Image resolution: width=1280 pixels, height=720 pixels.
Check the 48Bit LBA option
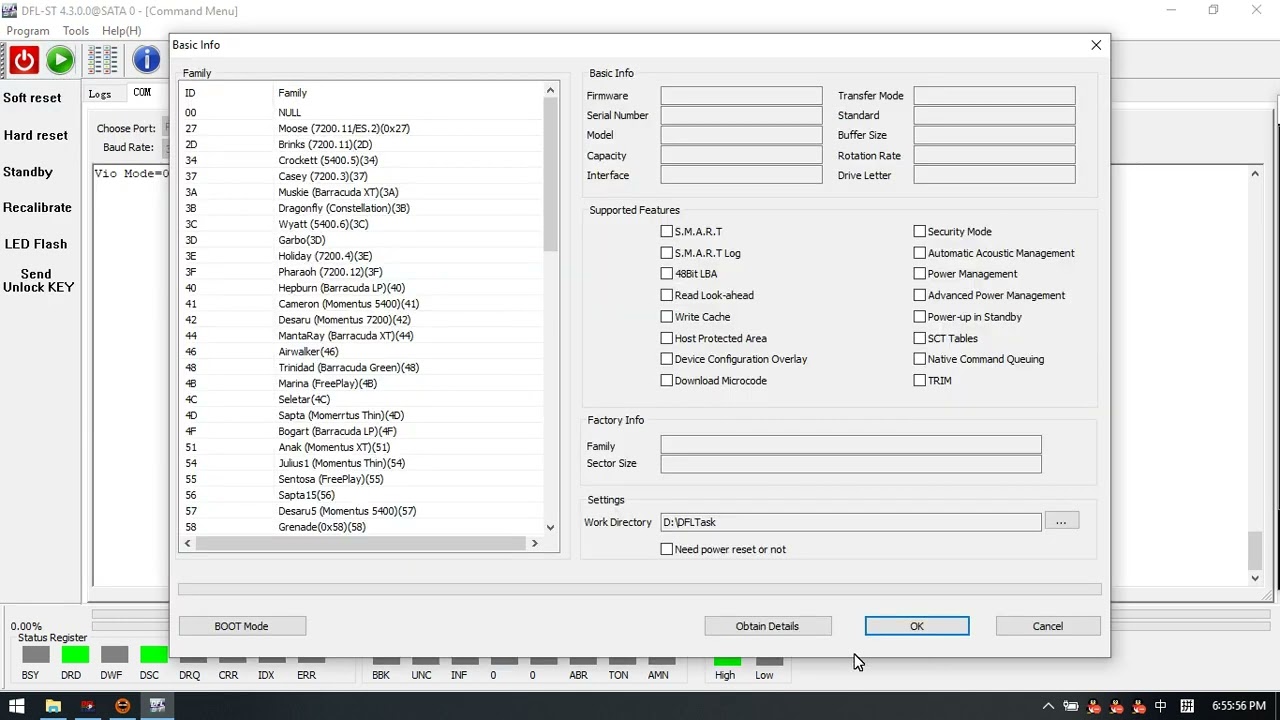tap(667, 273)
